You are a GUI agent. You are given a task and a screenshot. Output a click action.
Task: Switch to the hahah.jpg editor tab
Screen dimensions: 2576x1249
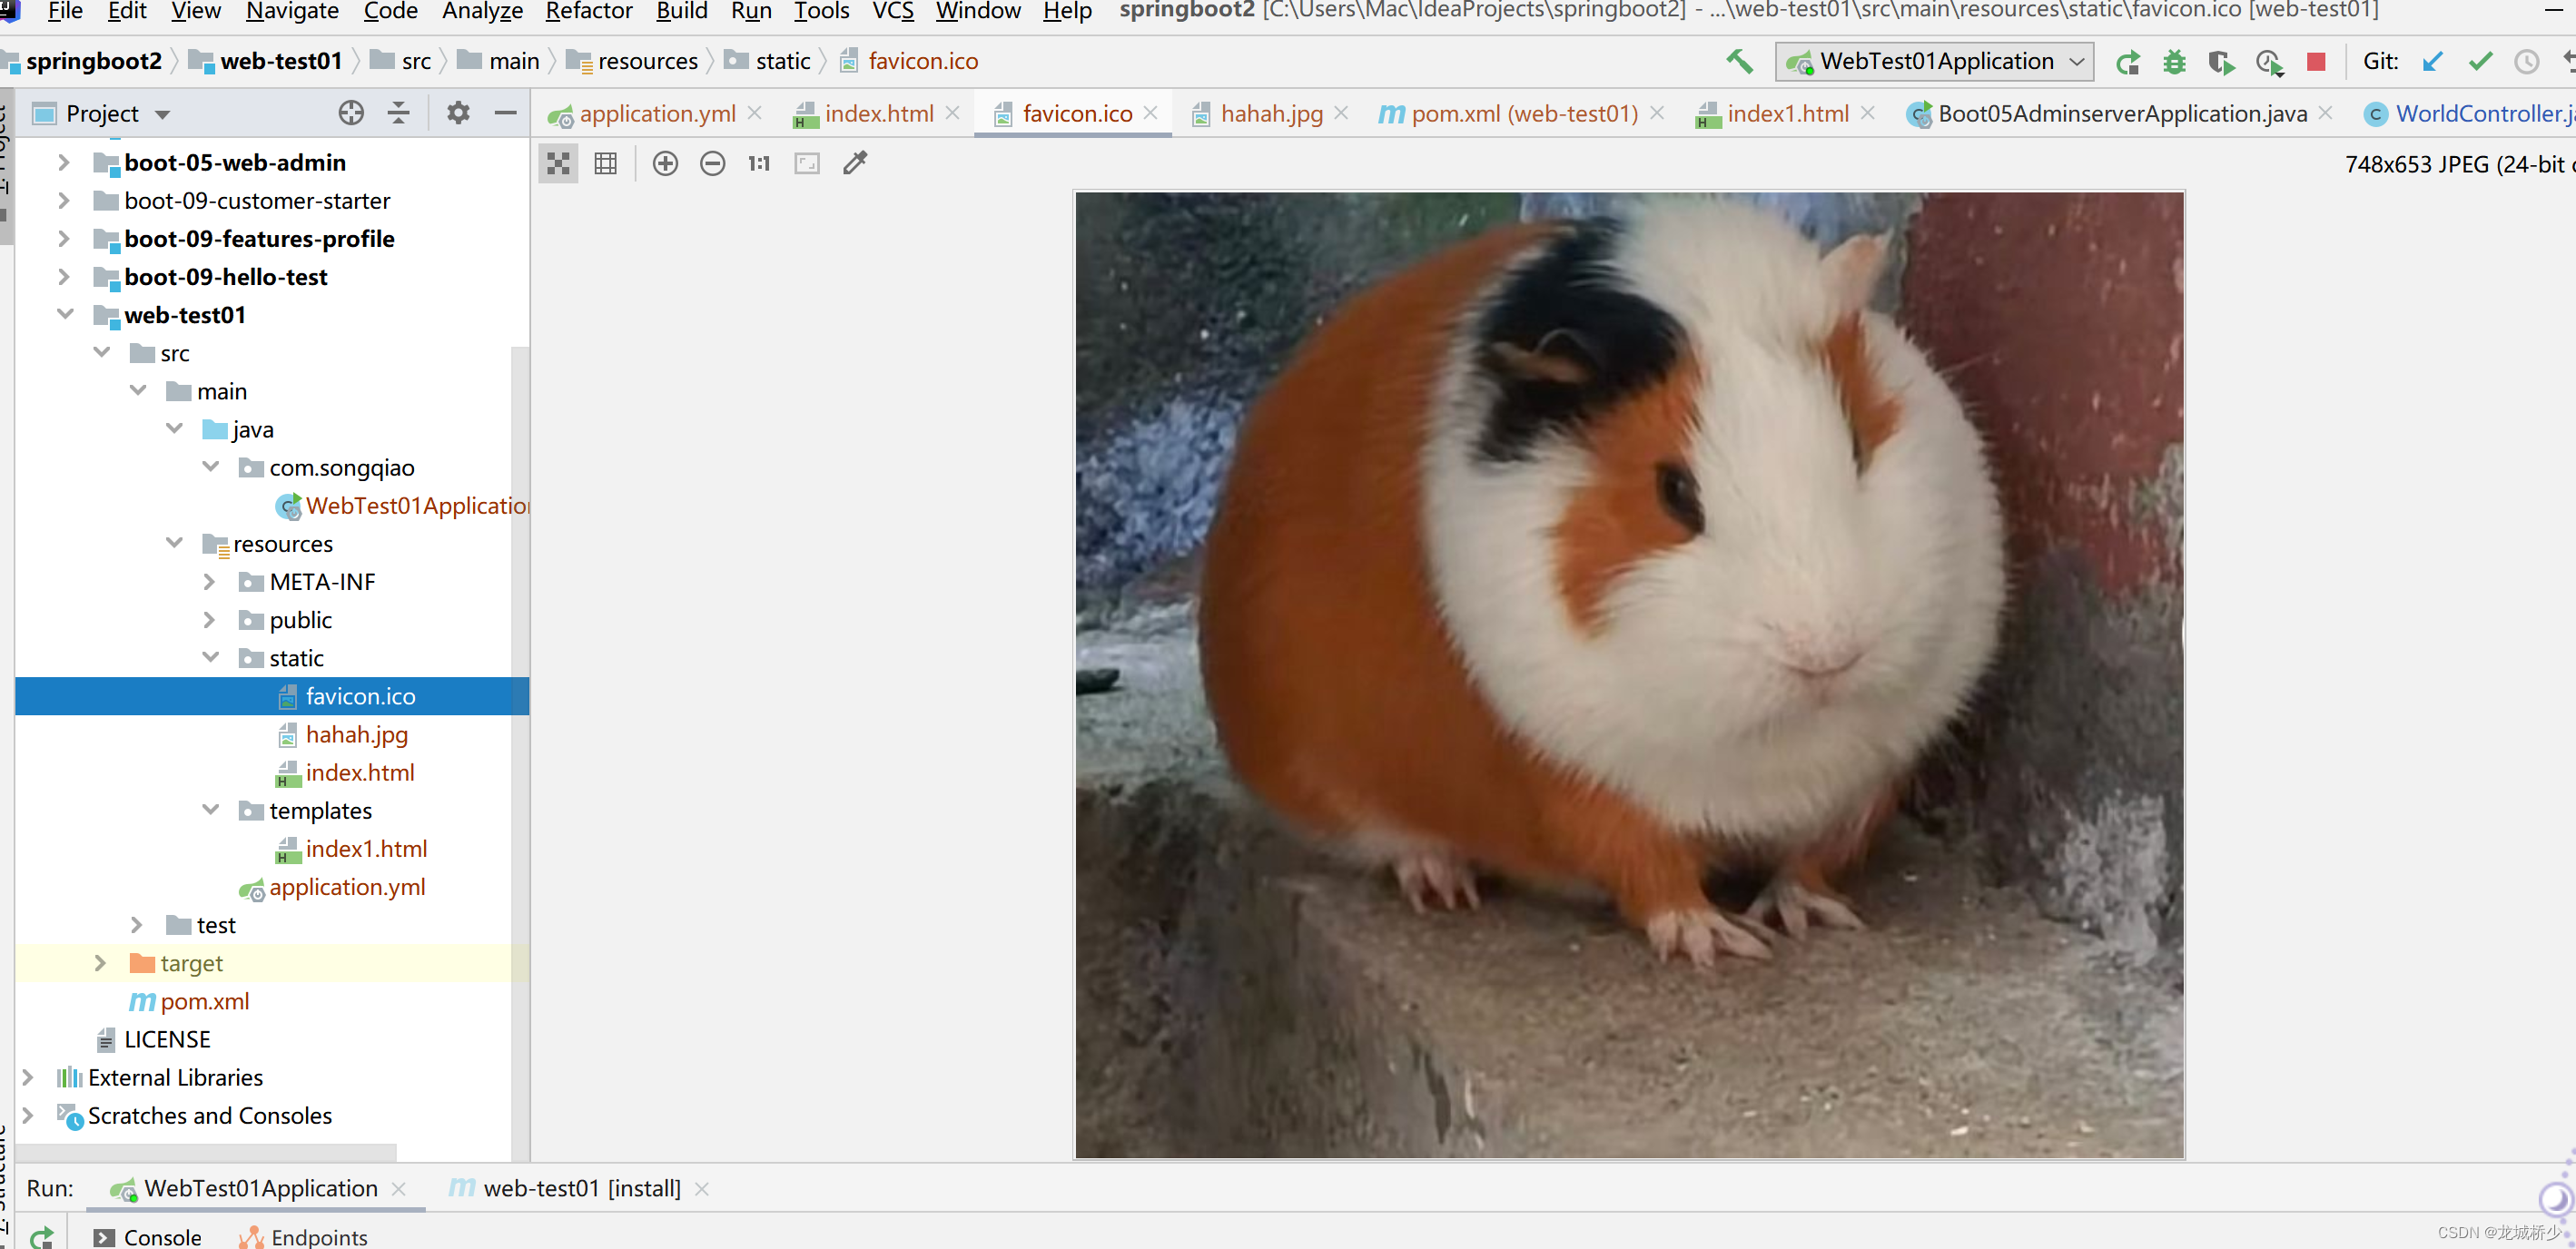[1271, 114]
